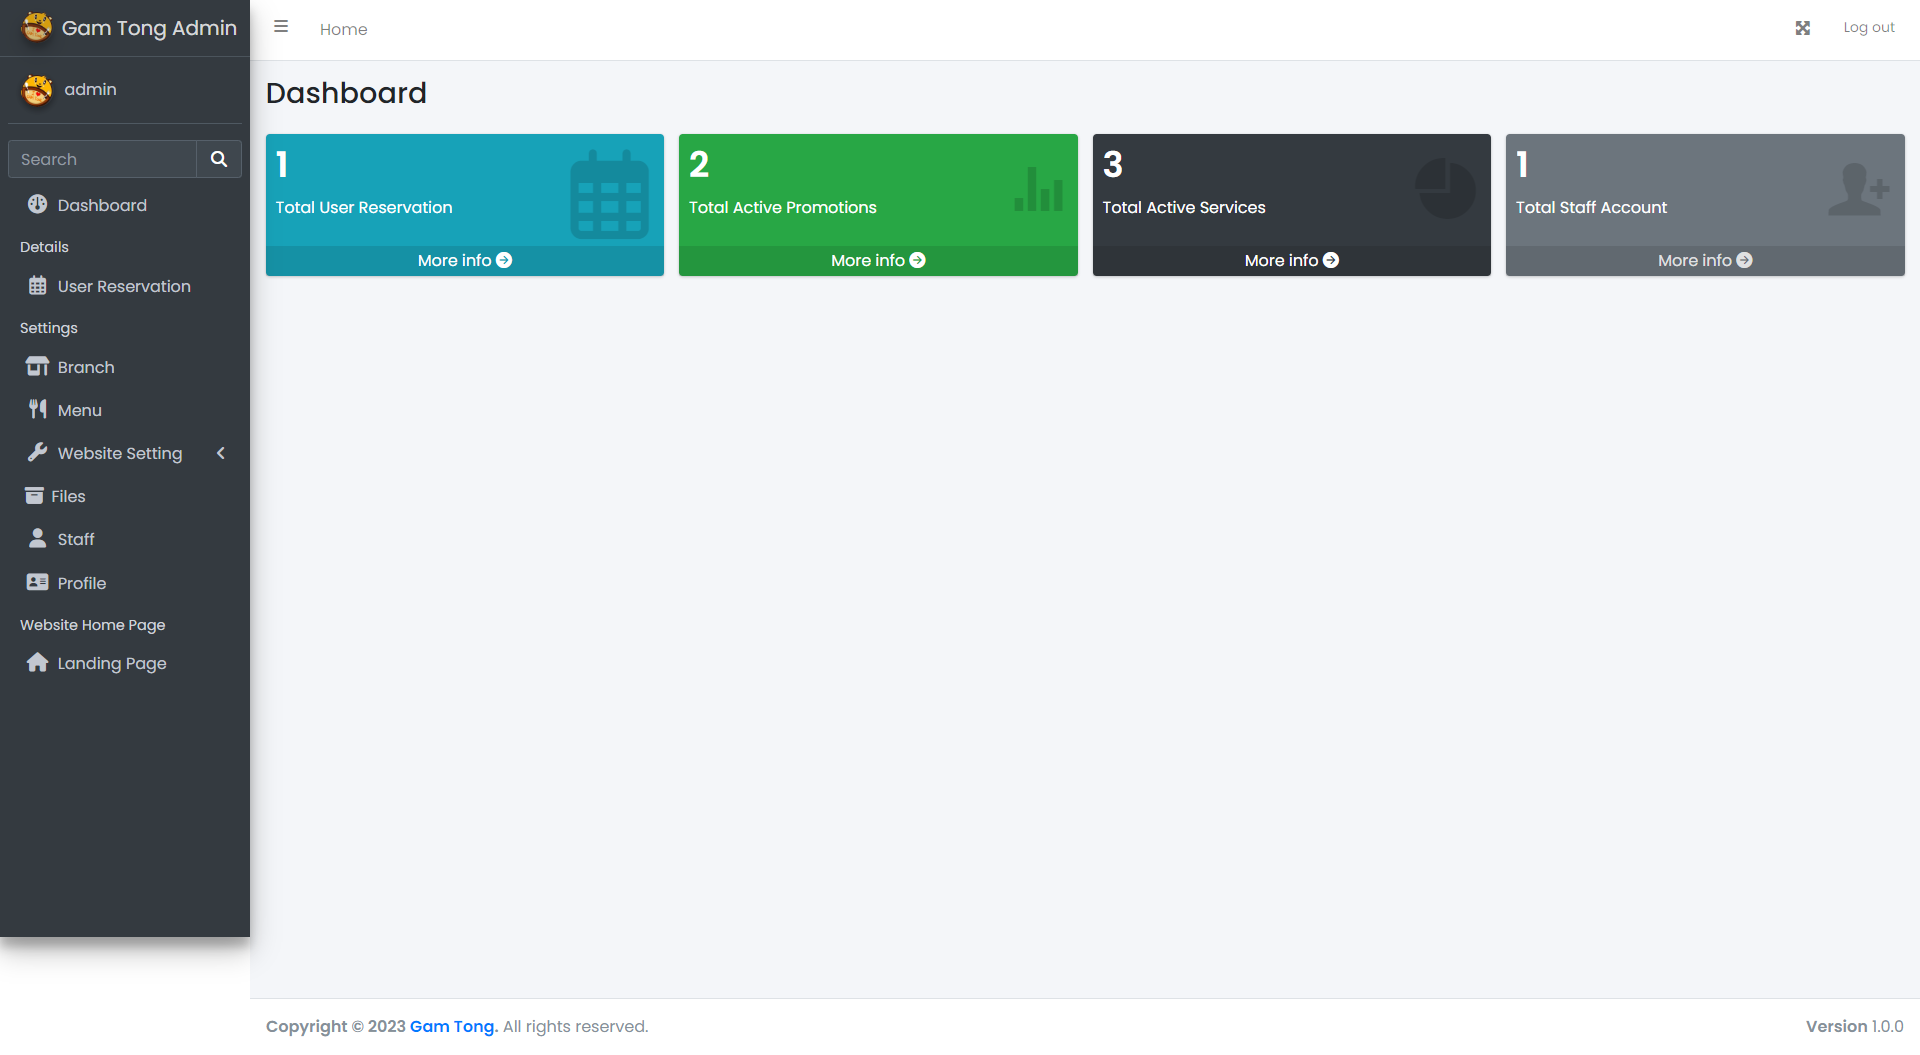Click the Profile ID card icon
The width and height of the screenshot is (1920, 1055).
pos(37,582)
